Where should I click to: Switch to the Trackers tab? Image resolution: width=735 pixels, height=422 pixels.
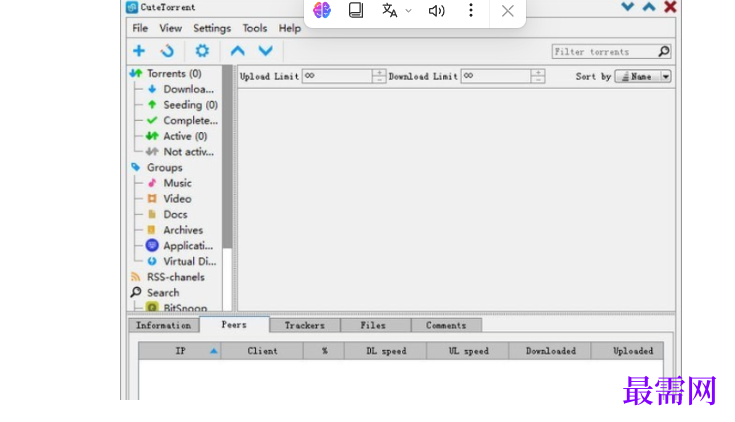[x=305, y=325]
